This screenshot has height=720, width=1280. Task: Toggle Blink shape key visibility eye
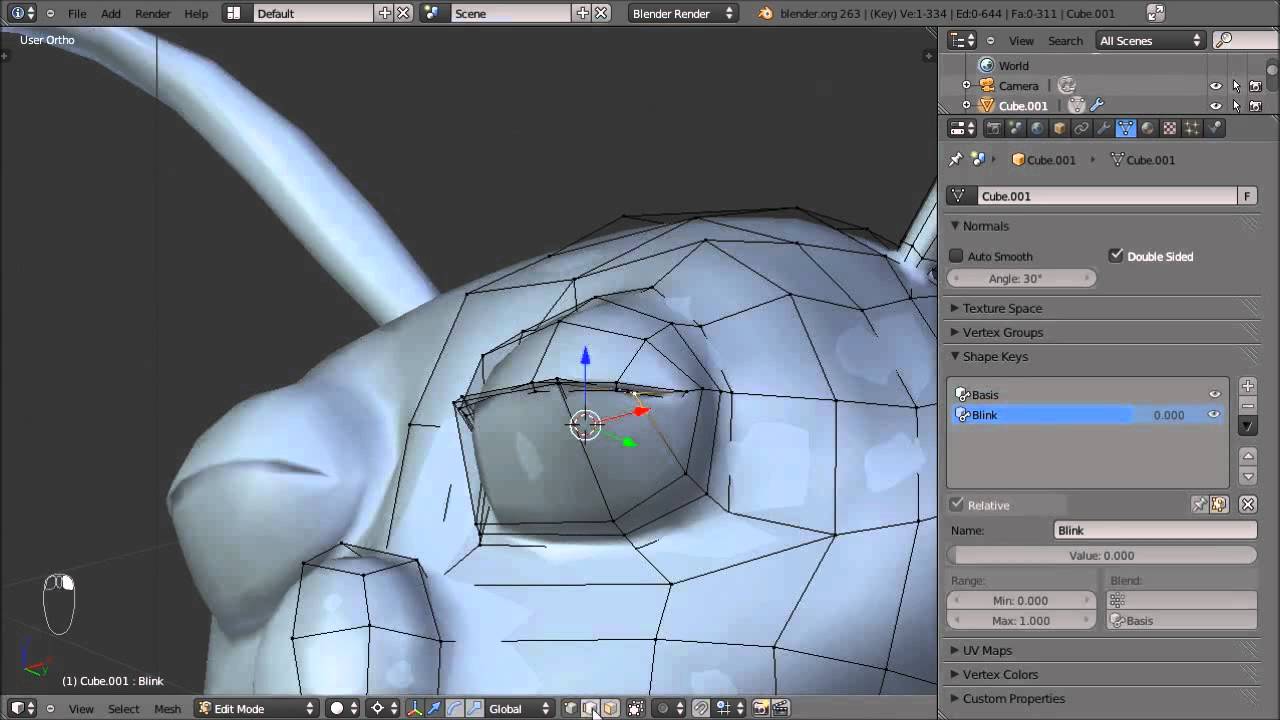[x=1213, y=414]
